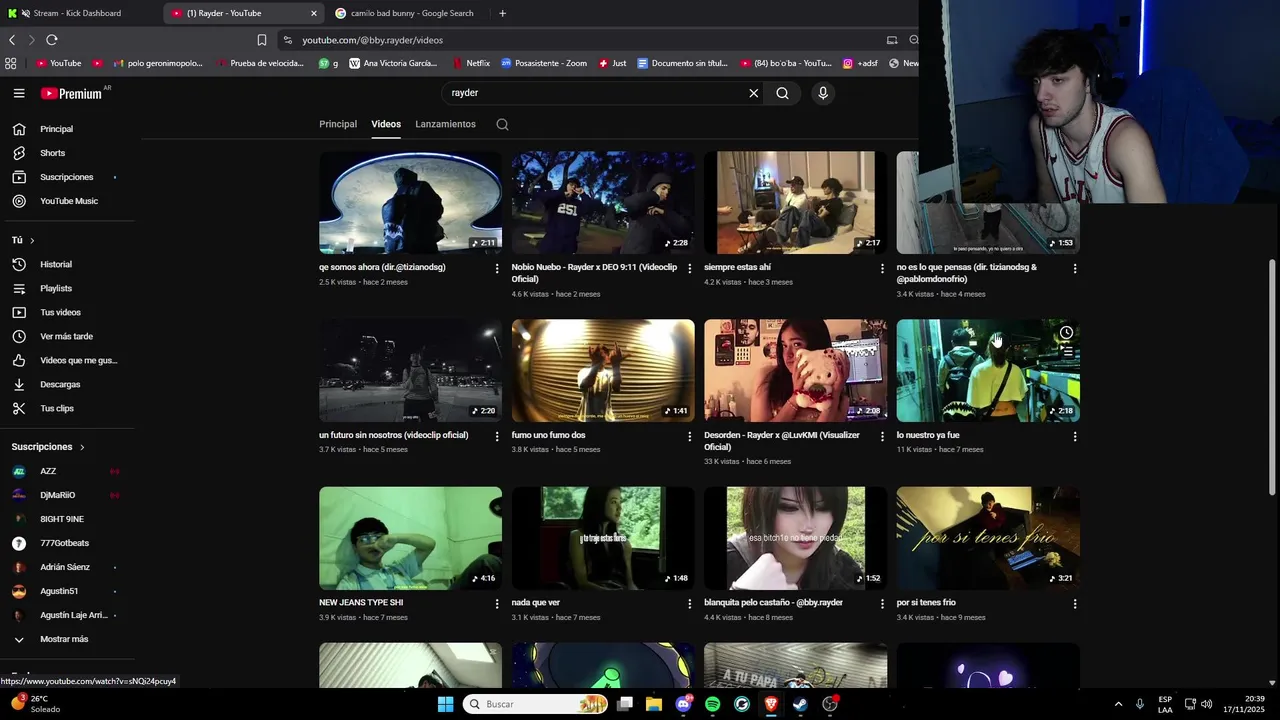Open site settings icon in address bar
This screenshot has width=1280, height=720.
click(288, 40)
